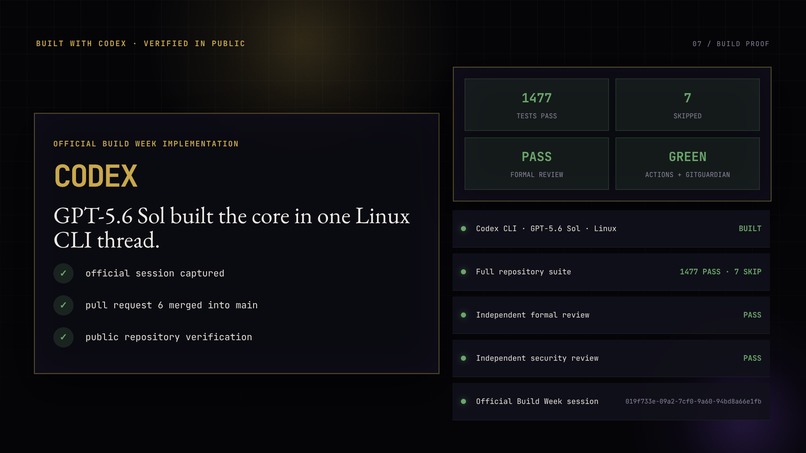Screen dimensions: 806x453
Task: Click the CODEX gold heading
Action: click(x=96, y=176)
